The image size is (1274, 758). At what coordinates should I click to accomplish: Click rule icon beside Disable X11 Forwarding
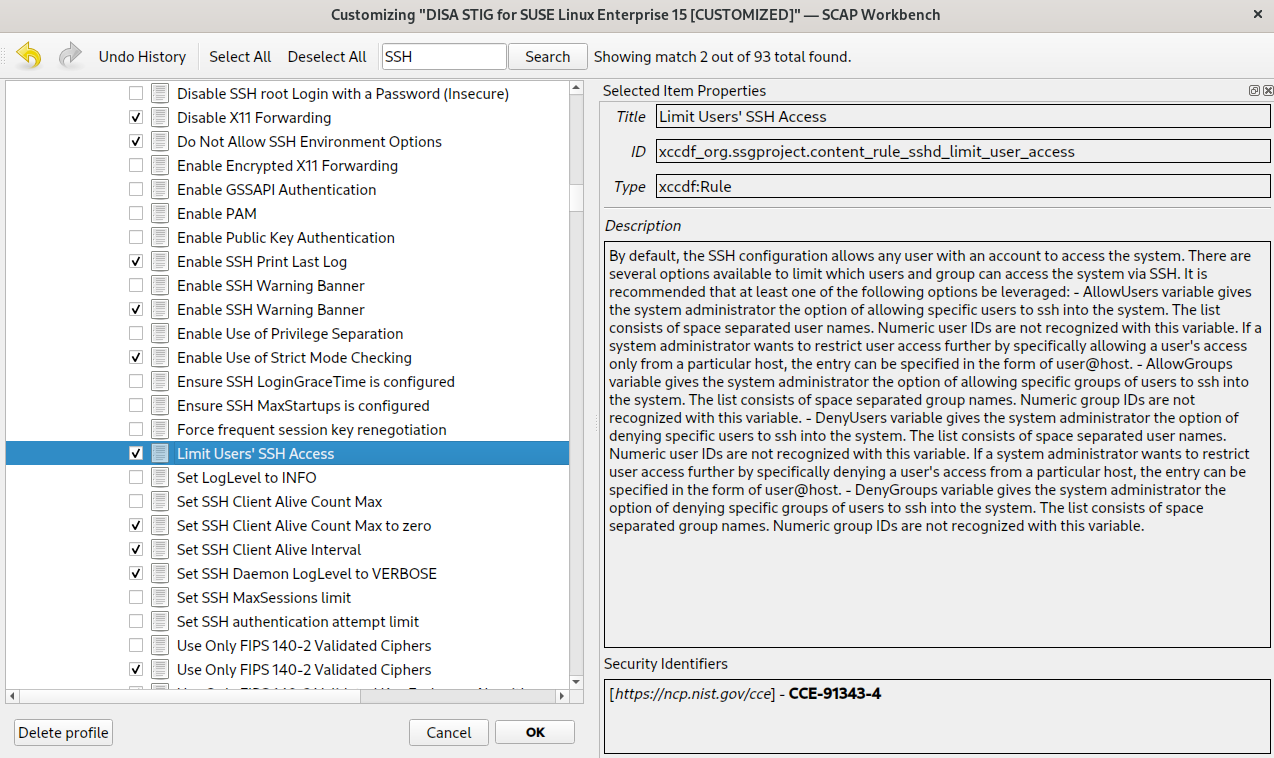click(160, 118)
